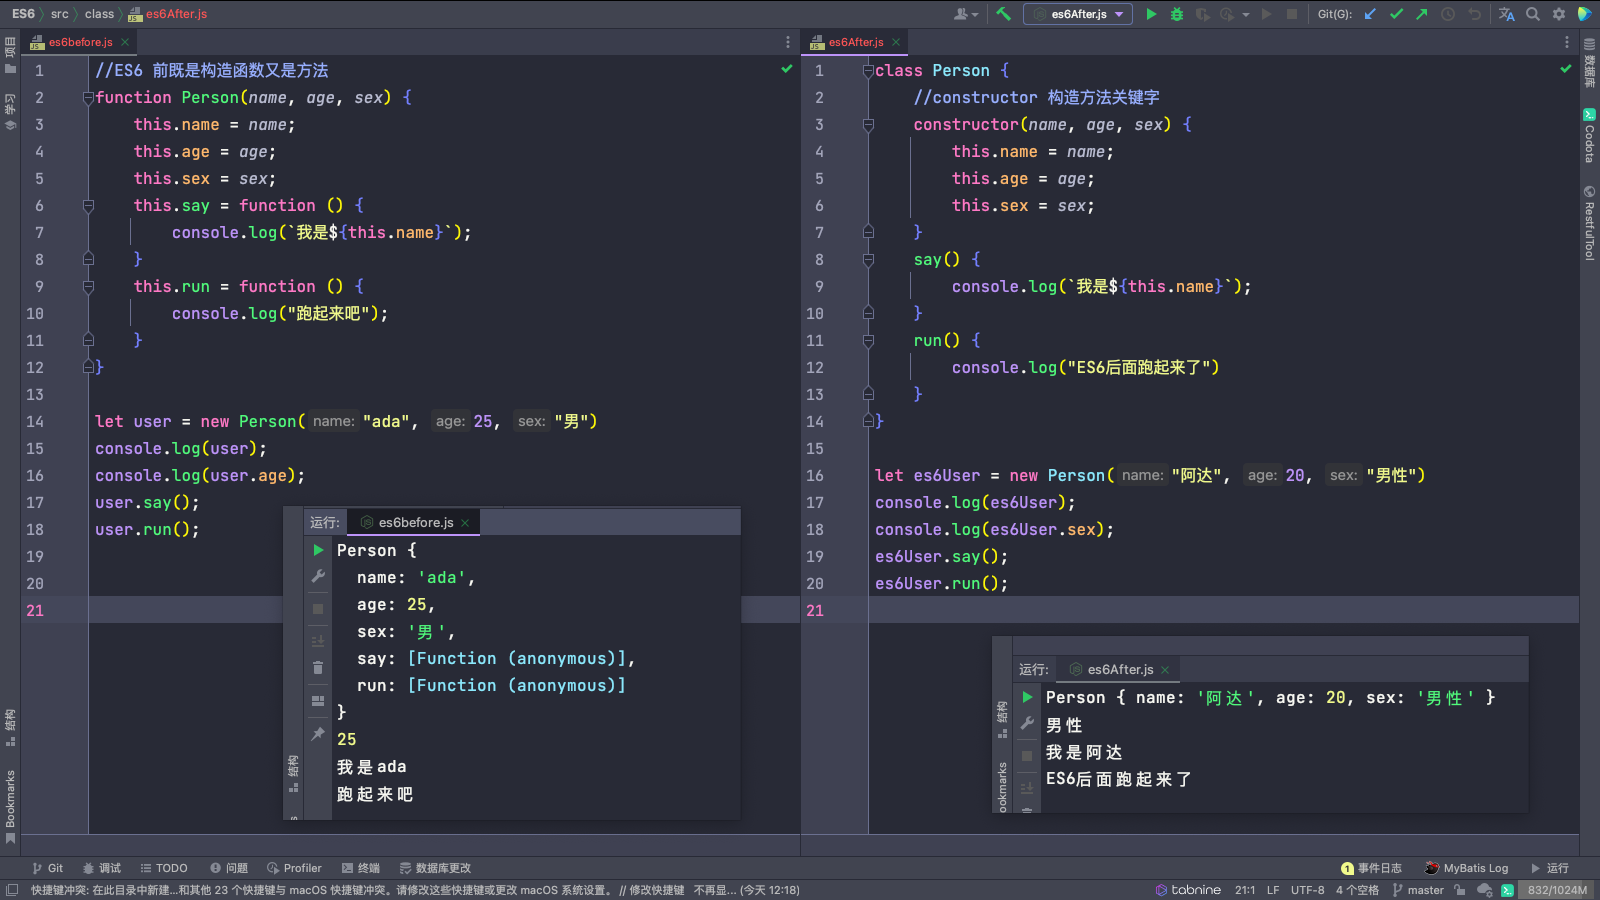The image size is (1600, 900).
Task: Open the left editor tab options menu
Action: (x=788, y=42)
